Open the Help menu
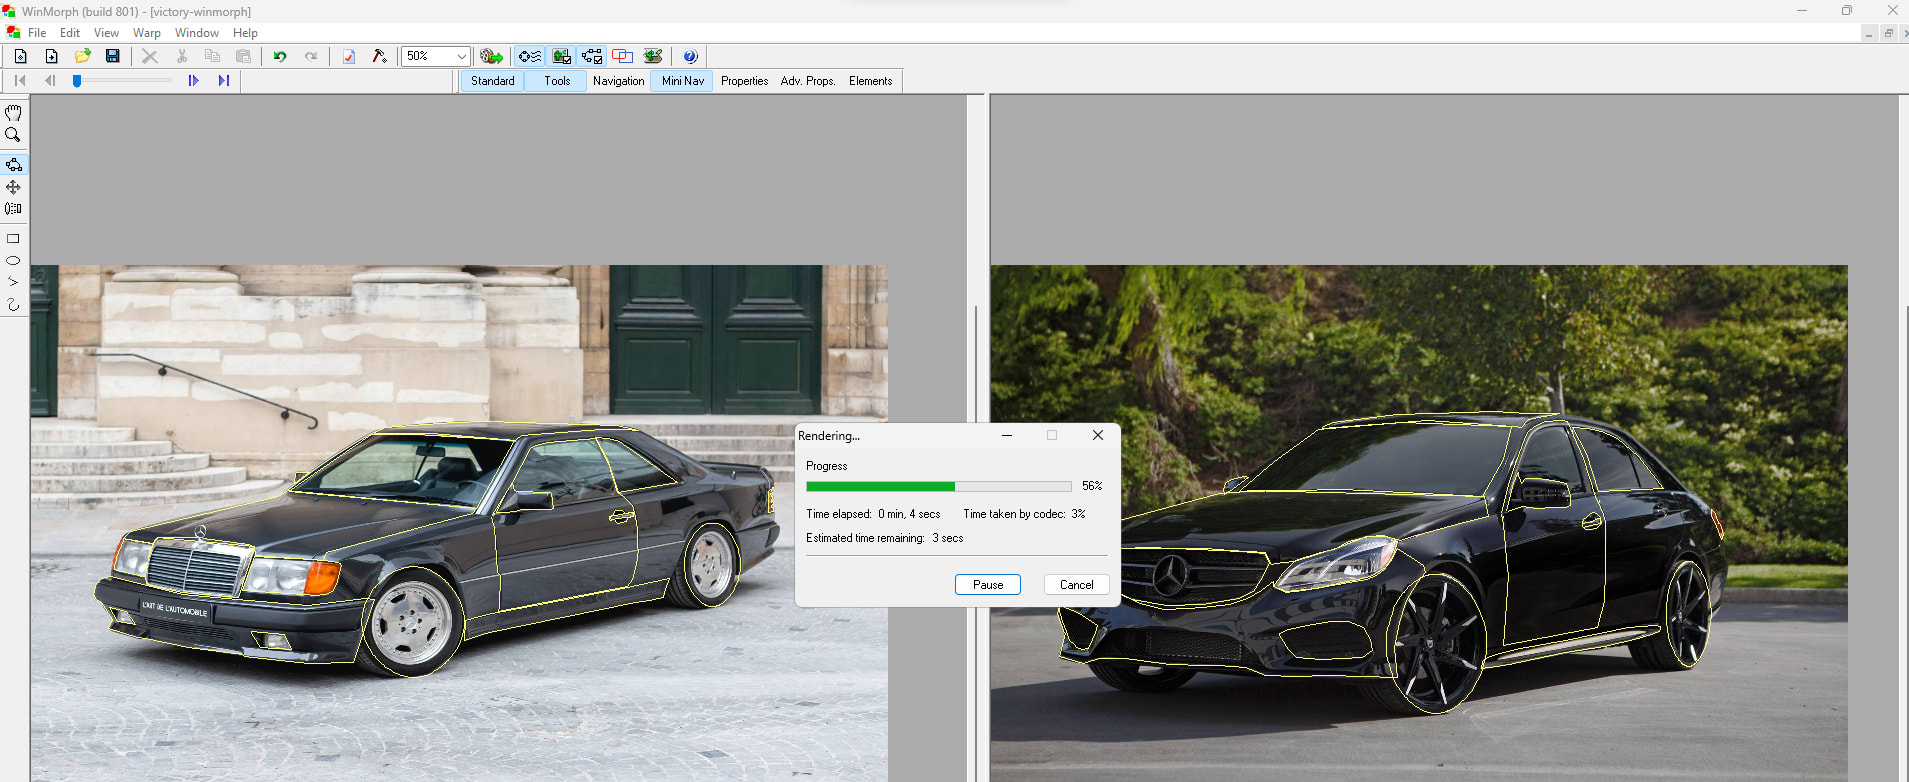Image resolution: width=1909 pixels, height=782 pixels. (245, 33)
